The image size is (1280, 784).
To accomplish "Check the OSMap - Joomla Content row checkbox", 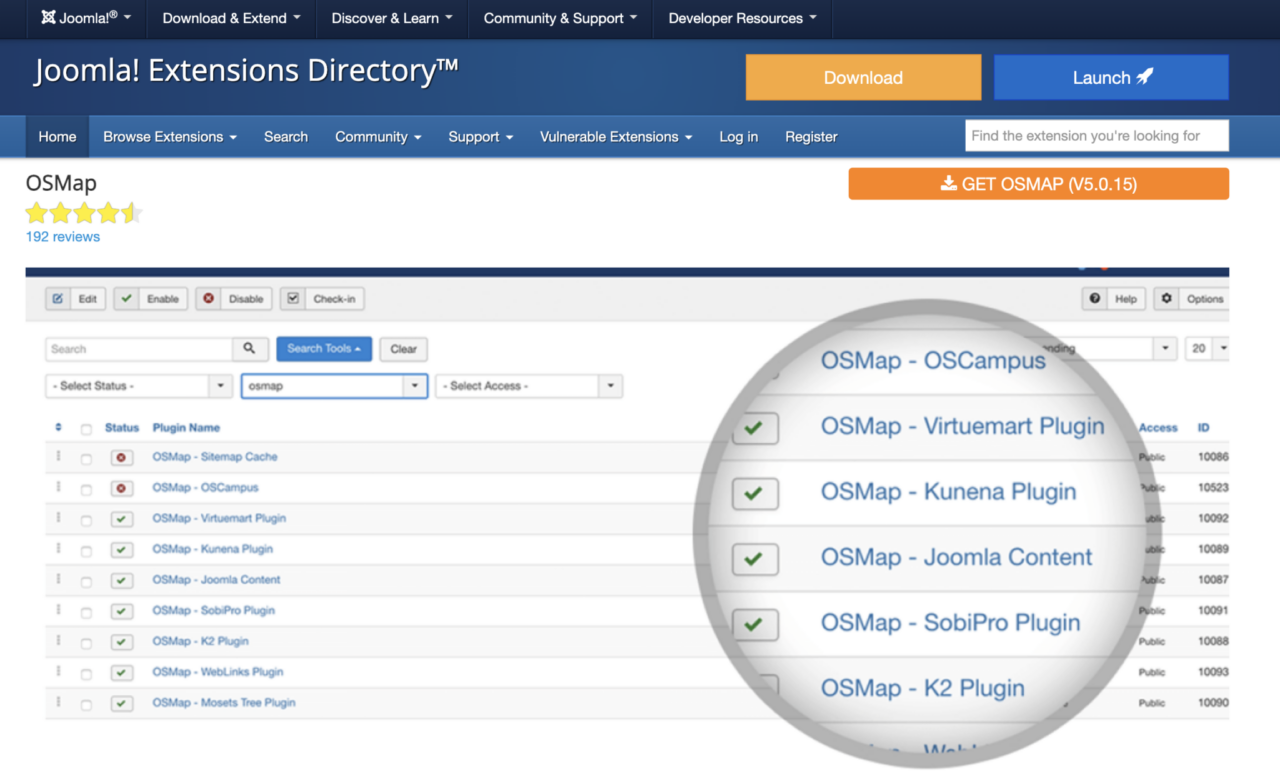I will point(86,582).
